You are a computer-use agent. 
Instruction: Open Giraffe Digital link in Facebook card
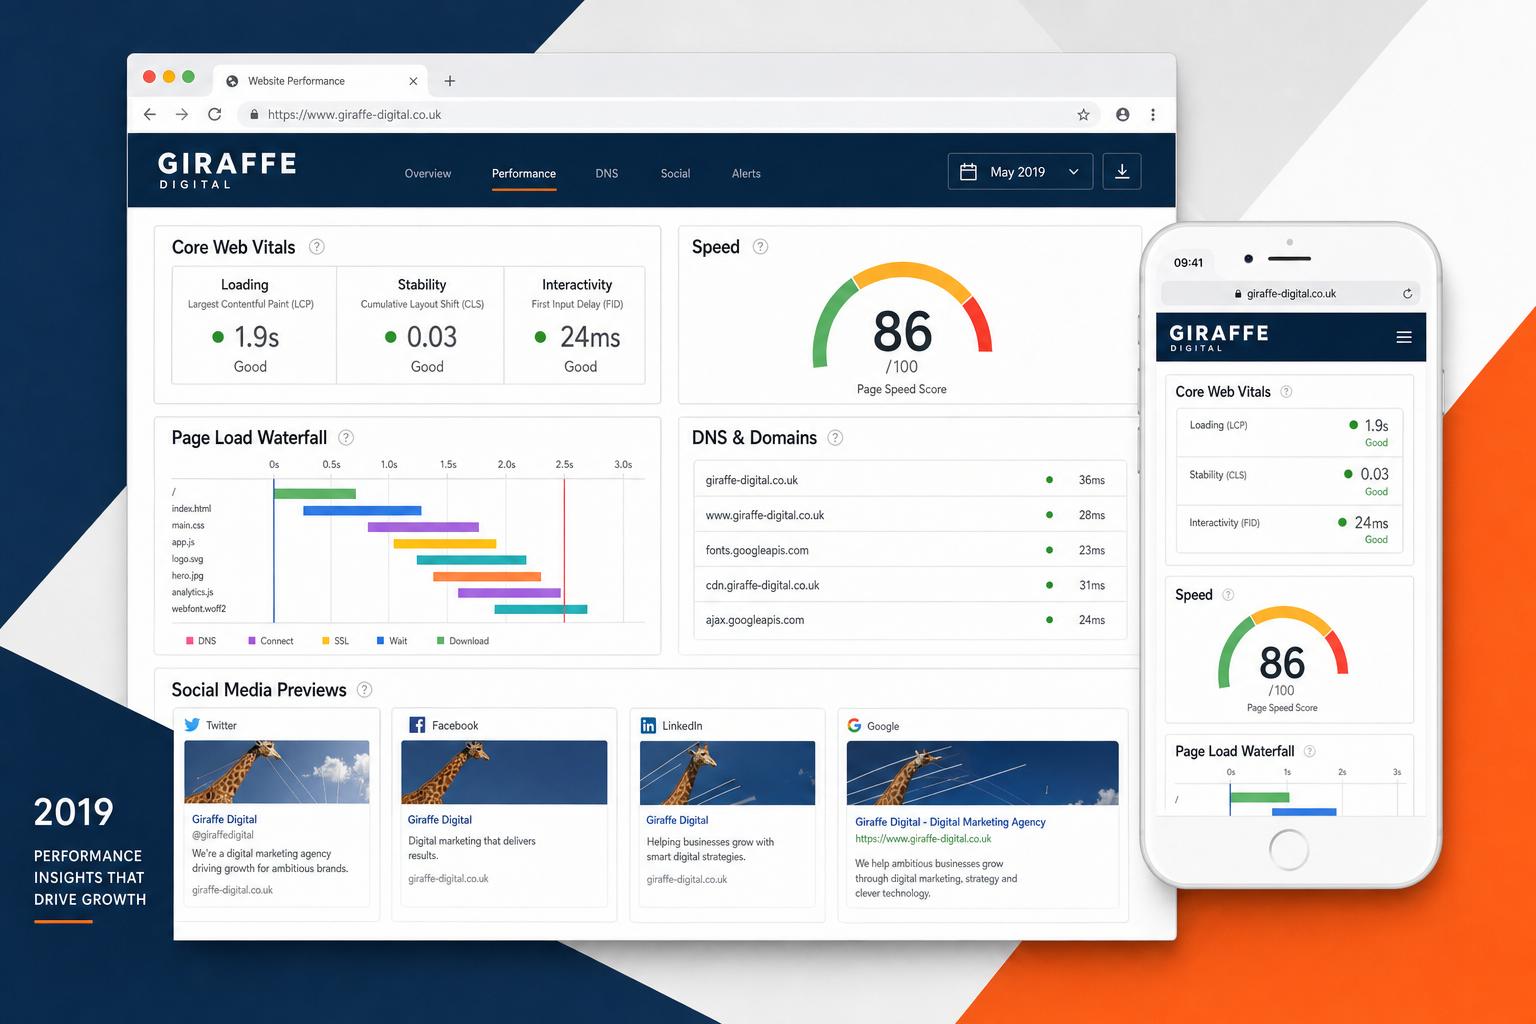[x=440, y=819]
